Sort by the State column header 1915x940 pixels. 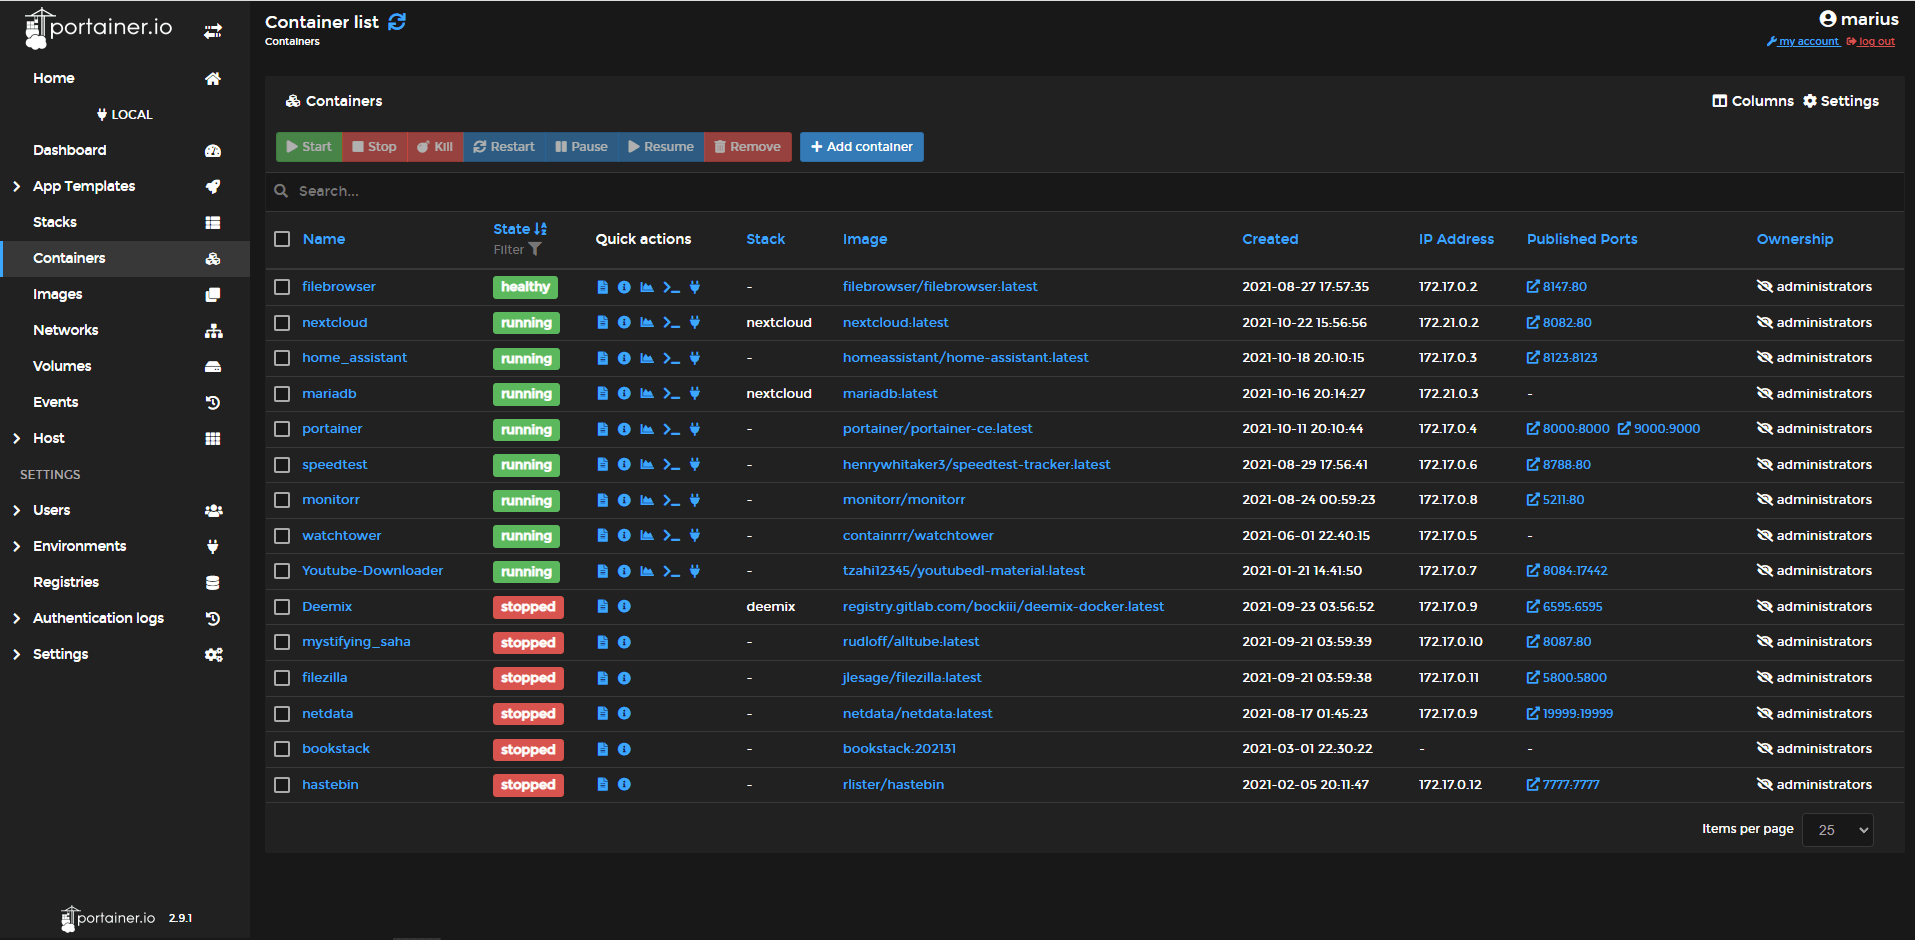tap(519, 229)
